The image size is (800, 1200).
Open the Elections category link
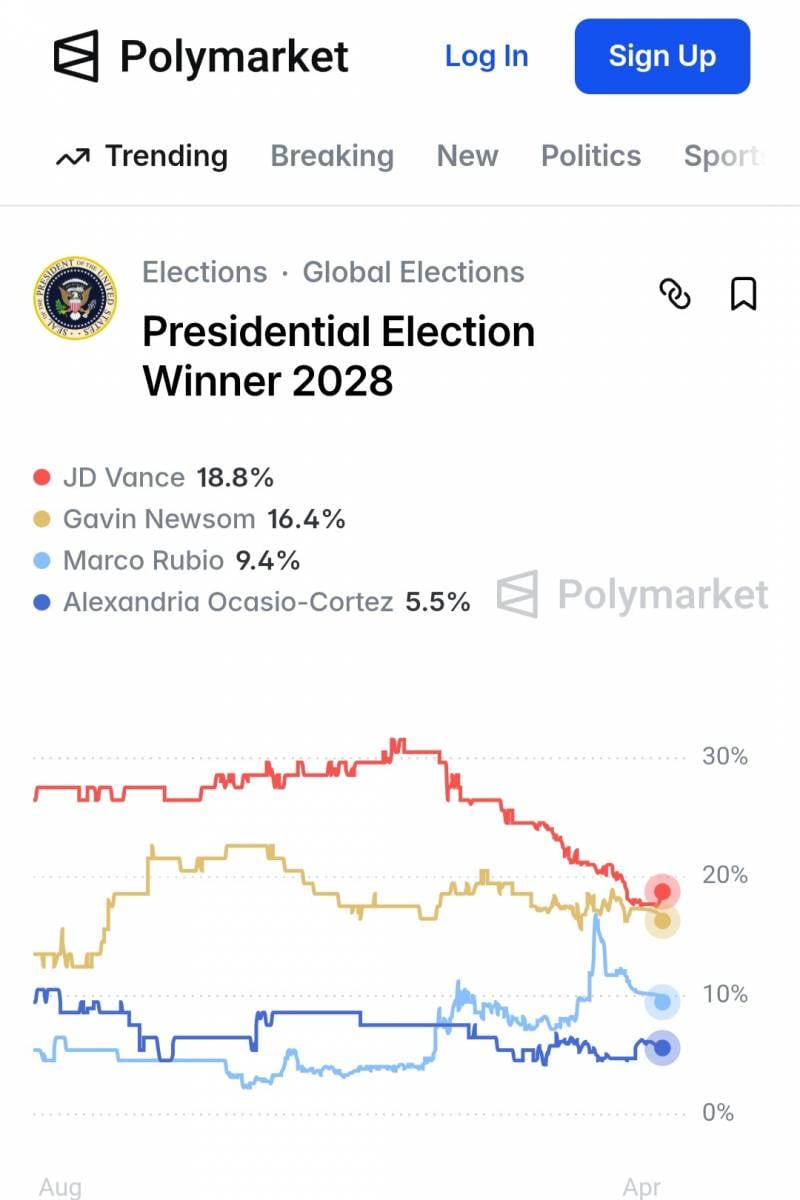[x=205, y=272]
